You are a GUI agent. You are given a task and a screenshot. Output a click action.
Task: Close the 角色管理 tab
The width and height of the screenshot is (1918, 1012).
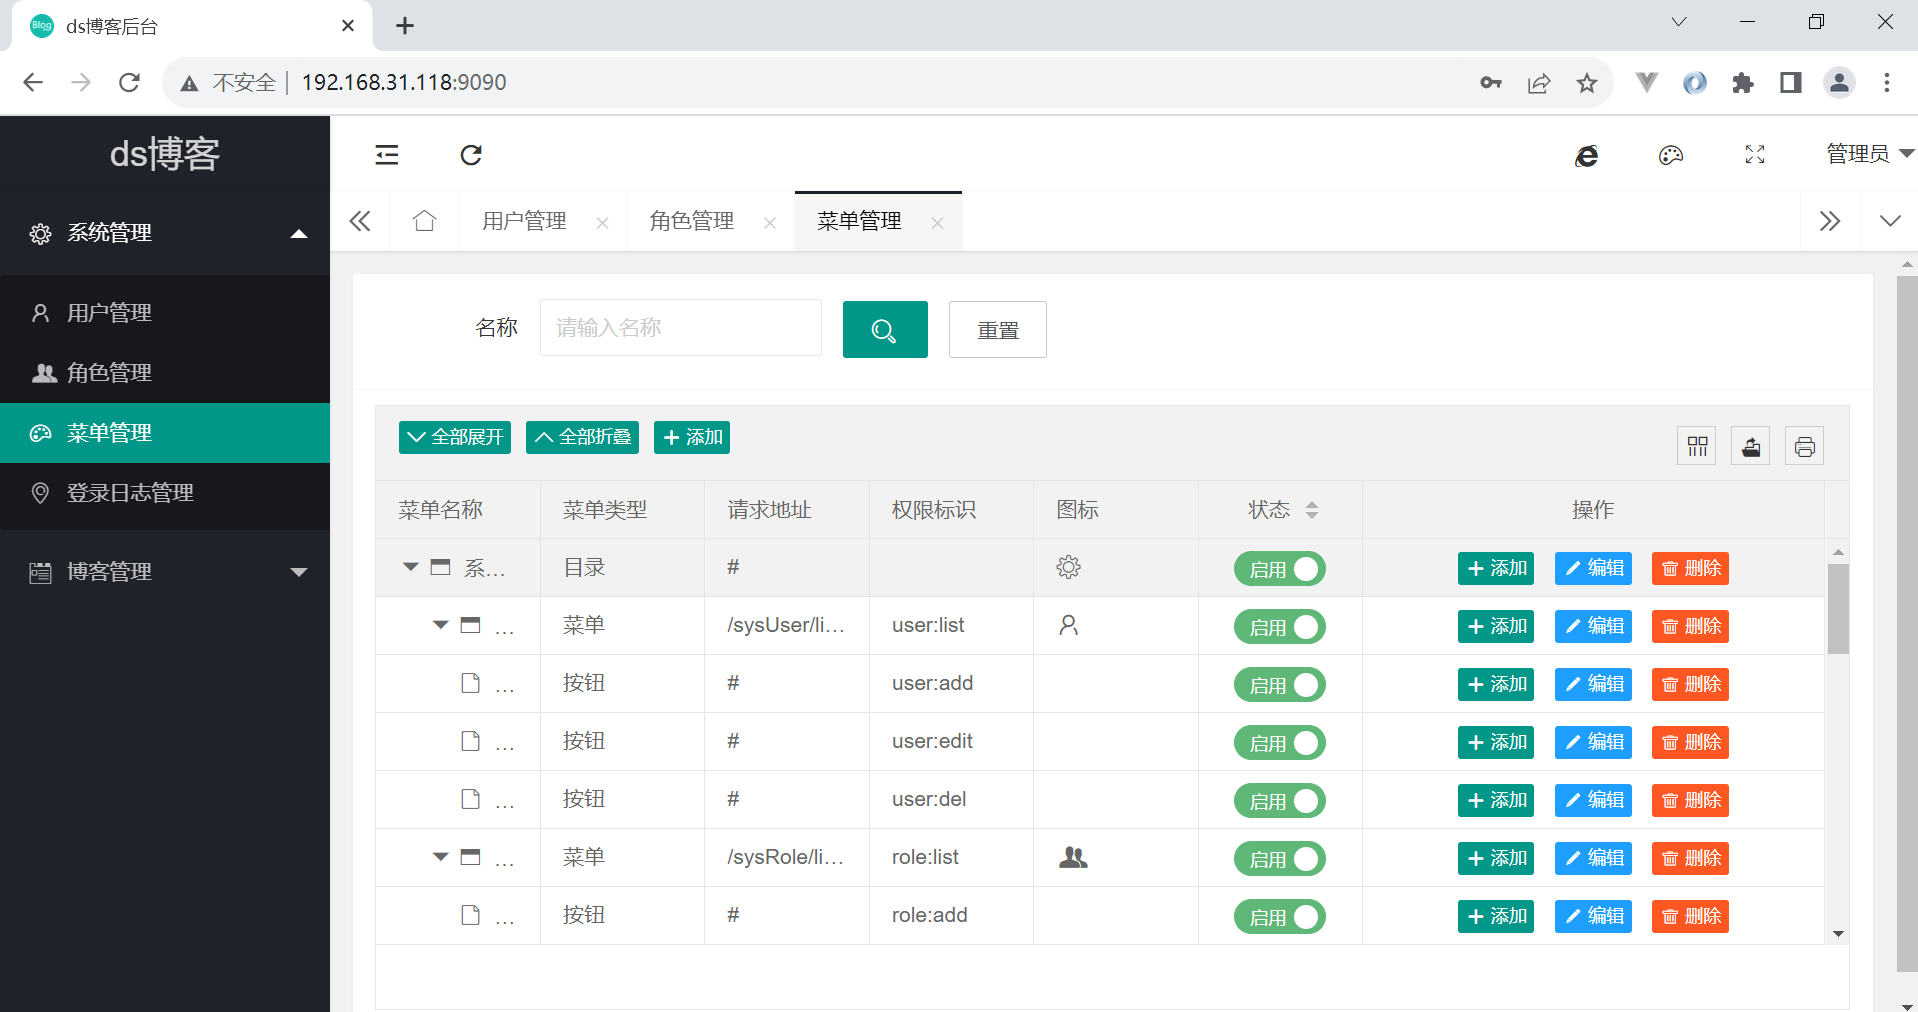tap(770, 223)
